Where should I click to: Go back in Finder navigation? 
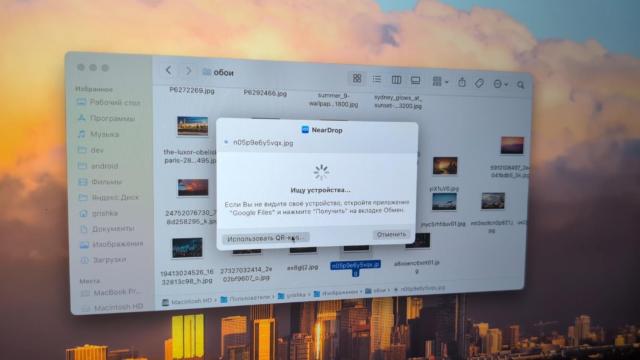(169, 70)
